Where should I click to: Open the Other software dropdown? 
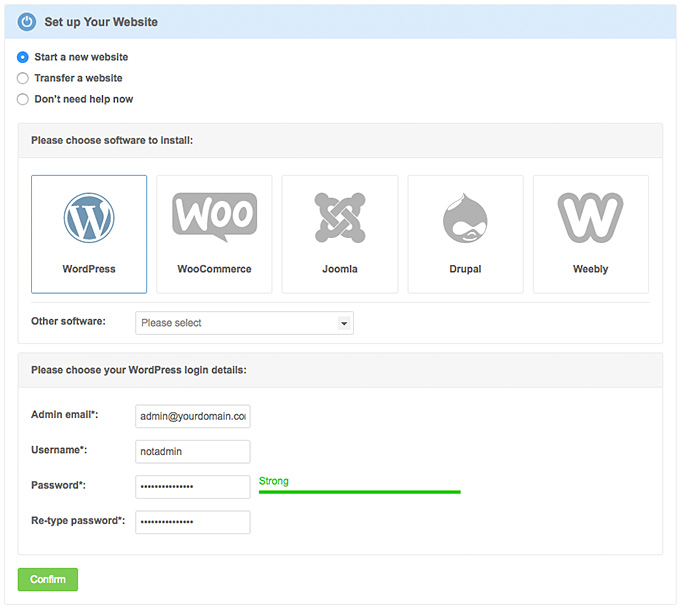(244, 323)
